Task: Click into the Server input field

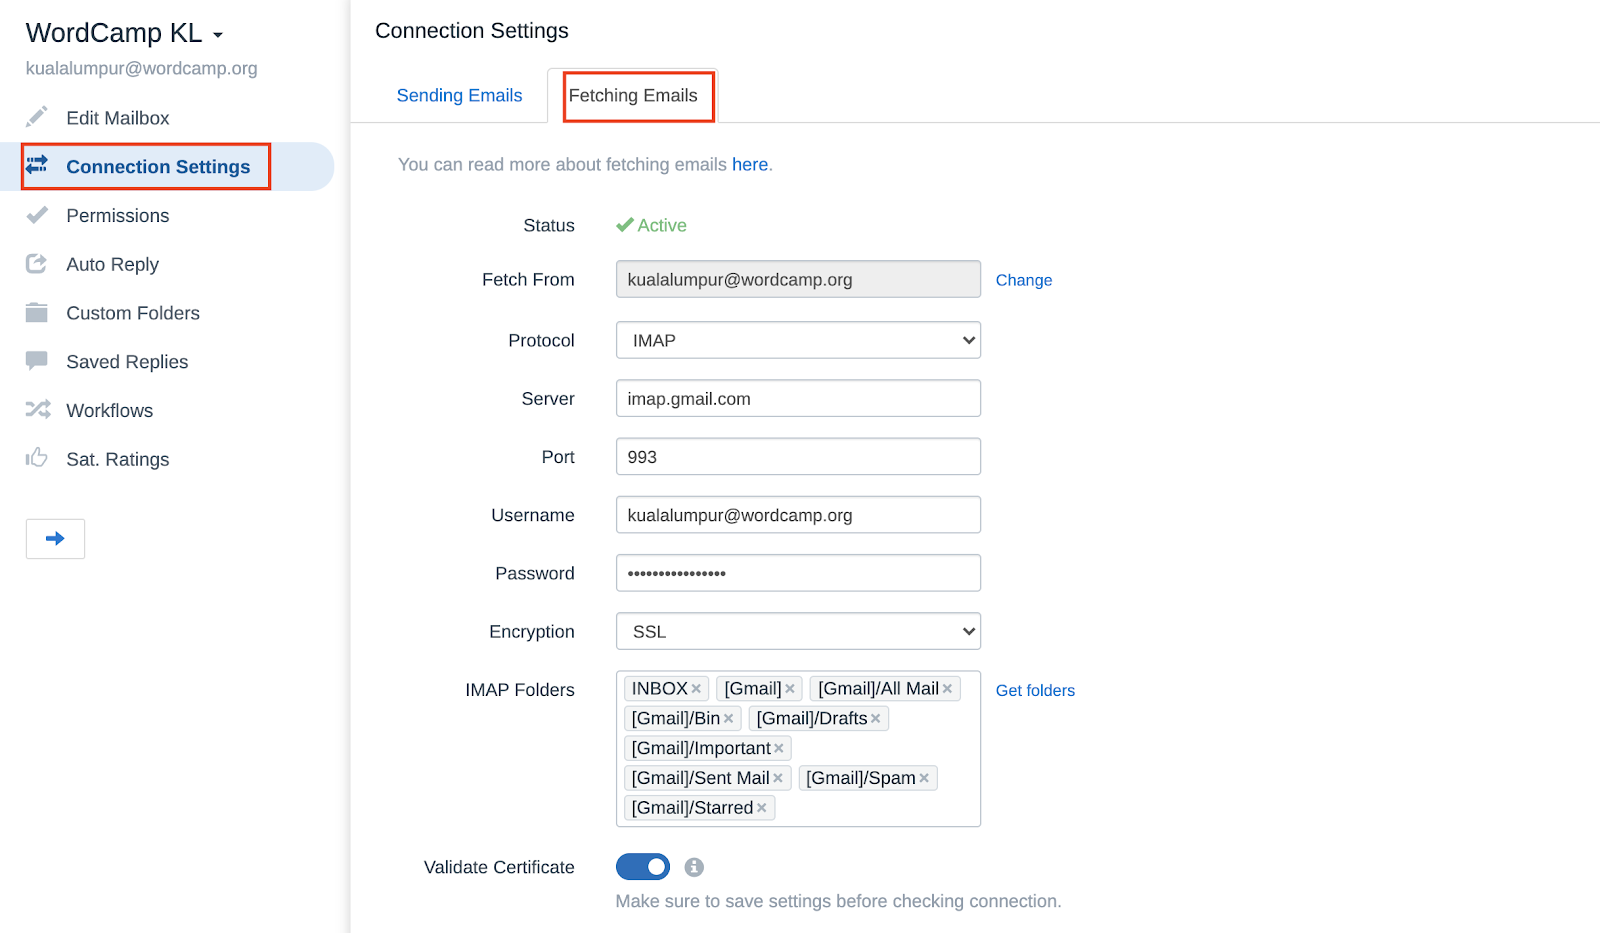Action: tap(798, 398)
